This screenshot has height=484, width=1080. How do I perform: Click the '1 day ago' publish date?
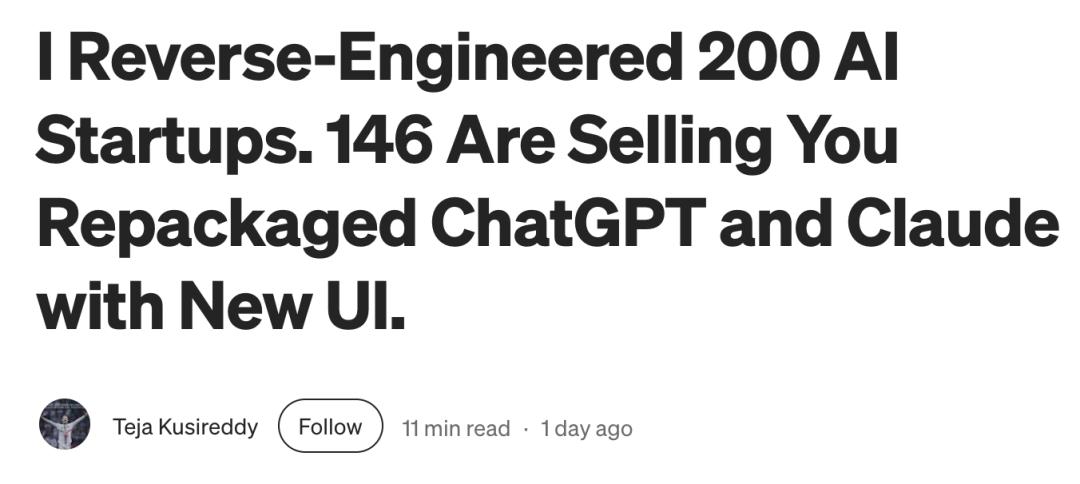[586, 429]
